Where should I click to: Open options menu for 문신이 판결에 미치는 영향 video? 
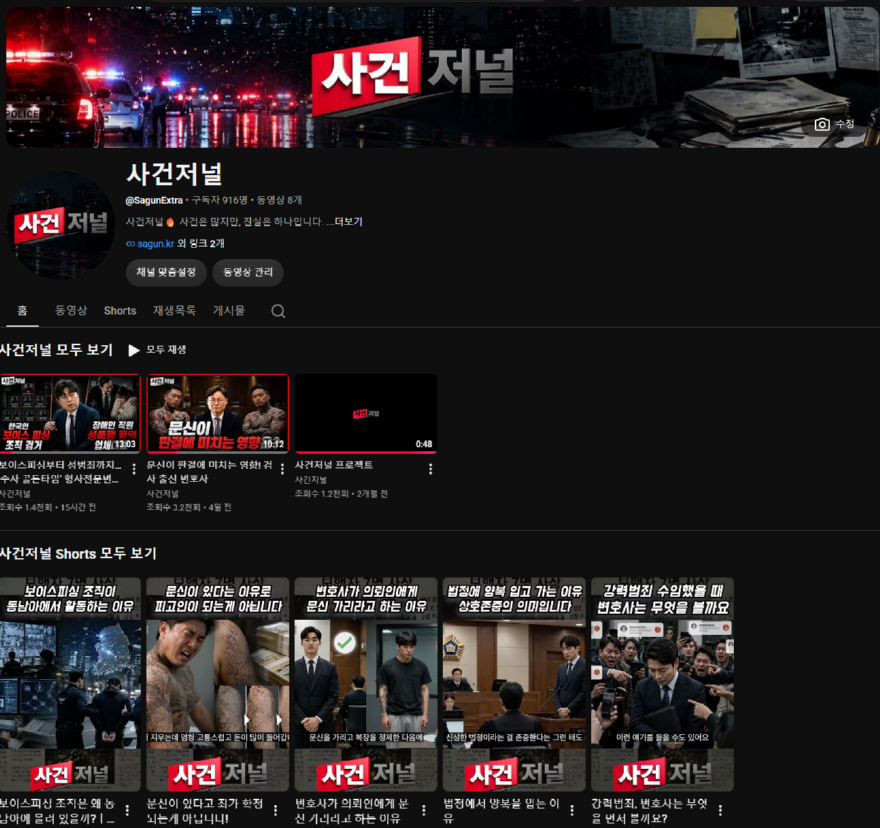(x=282, y=469)
